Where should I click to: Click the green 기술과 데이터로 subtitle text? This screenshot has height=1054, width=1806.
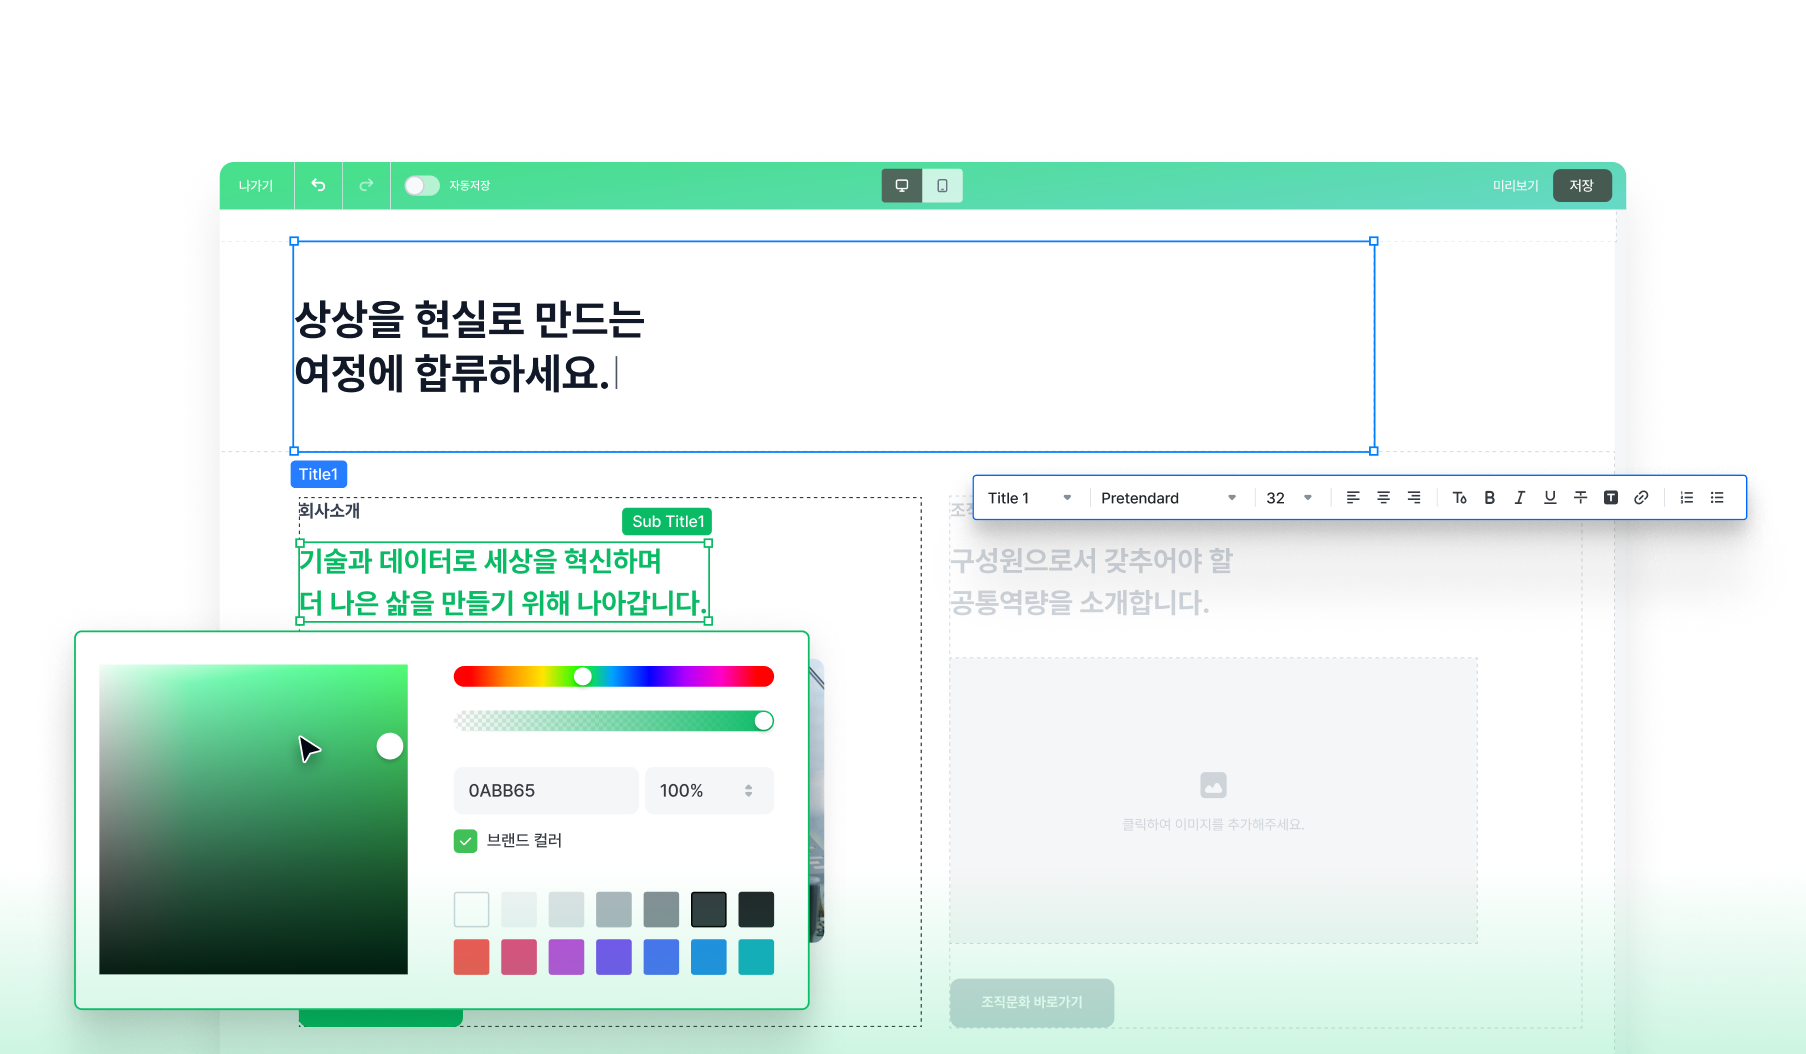503,582
